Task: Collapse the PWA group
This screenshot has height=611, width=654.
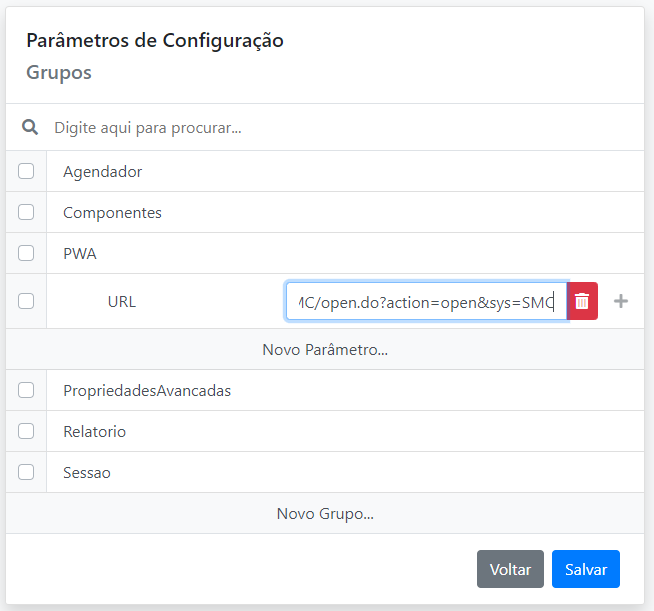Action: pyautogui.click(x=80, y=254)
